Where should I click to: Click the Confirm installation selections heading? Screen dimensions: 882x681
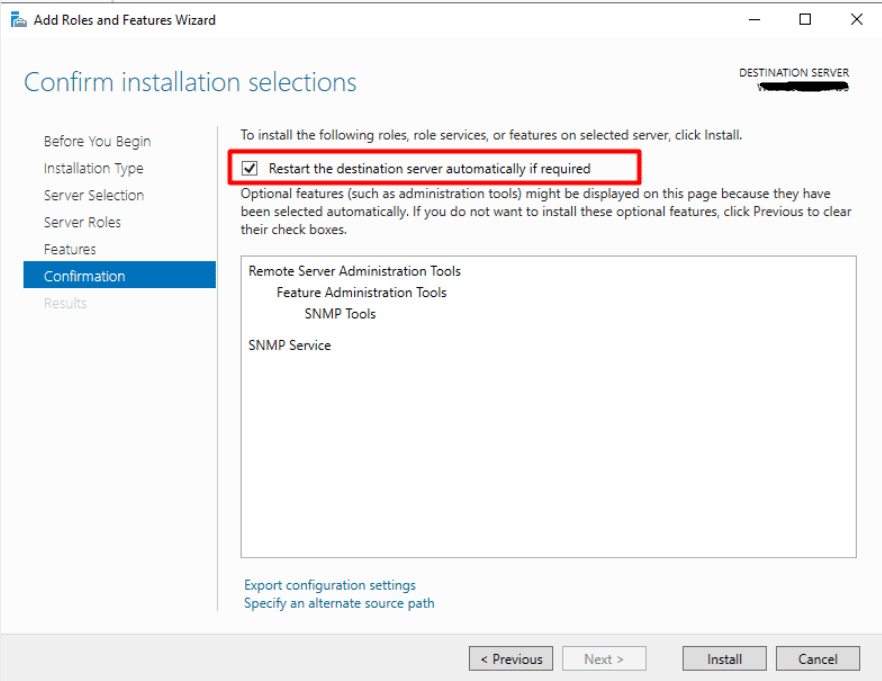190,82
